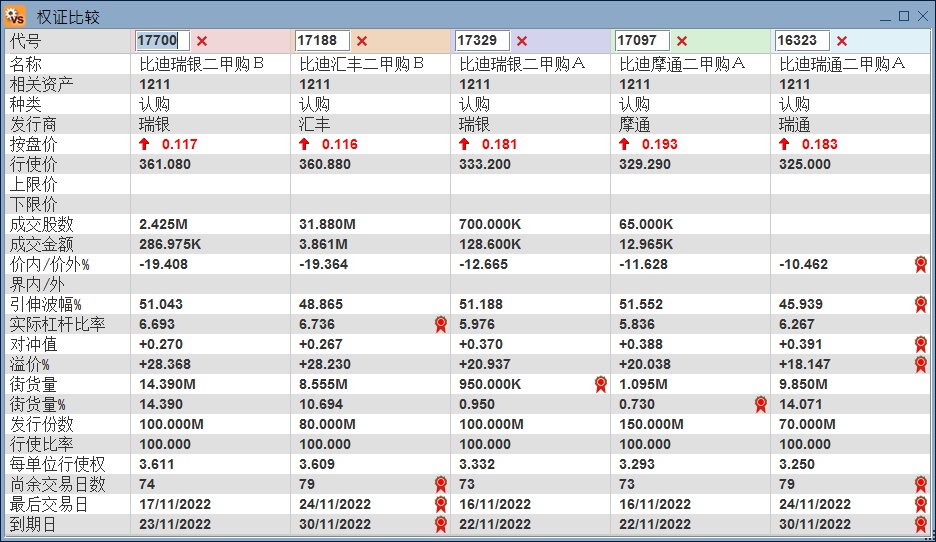Click premium value +28.368
The image size is (936, 542).
(x=165, y=364)
